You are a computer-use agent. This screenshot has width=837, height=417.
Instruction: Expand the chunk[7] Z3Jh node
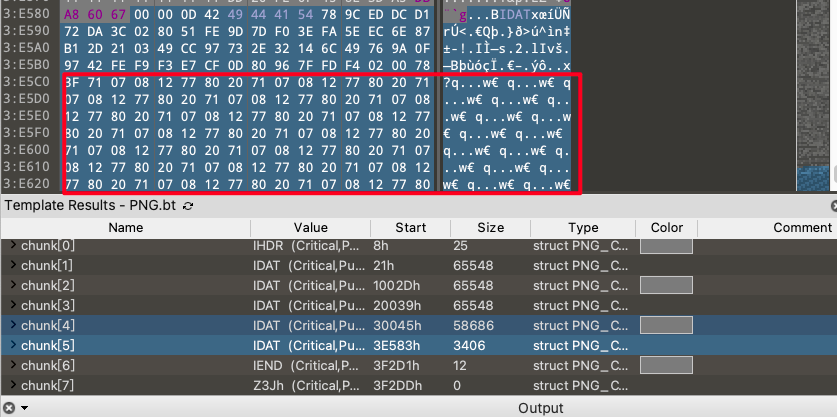tap(13, 385)
